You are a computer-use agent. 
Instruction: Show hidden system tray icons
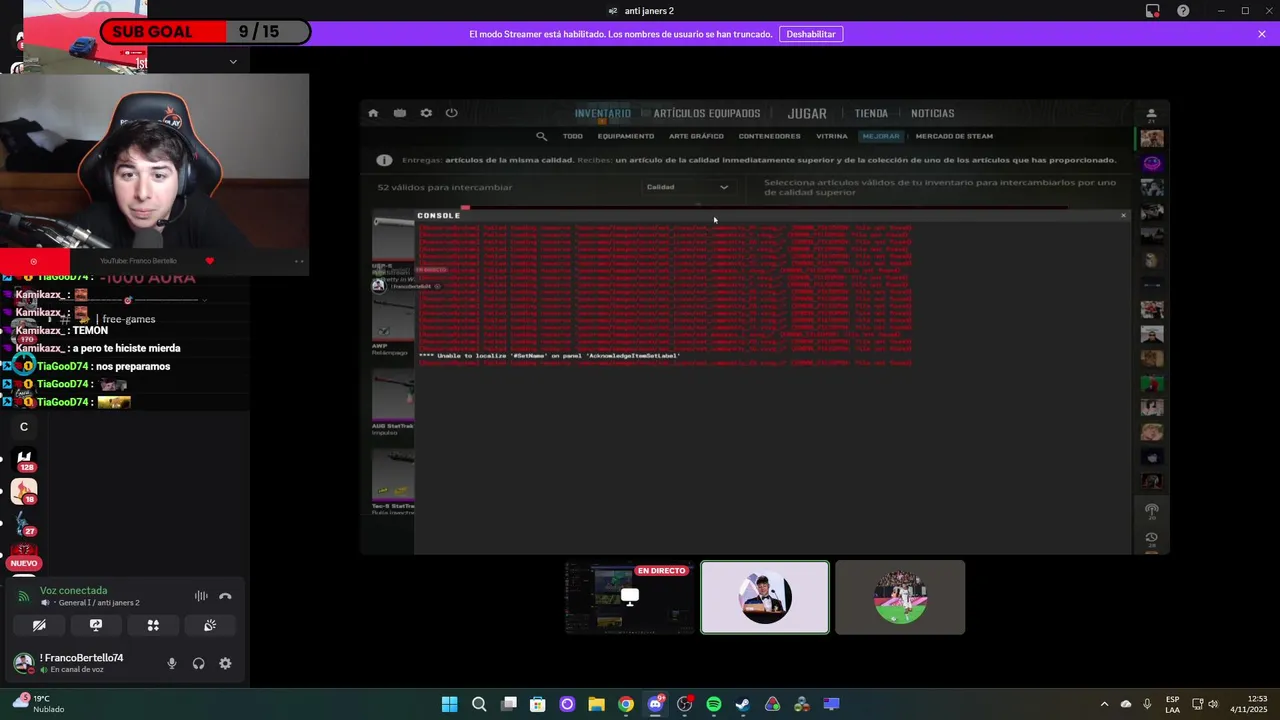click(x=1104, y=704)
